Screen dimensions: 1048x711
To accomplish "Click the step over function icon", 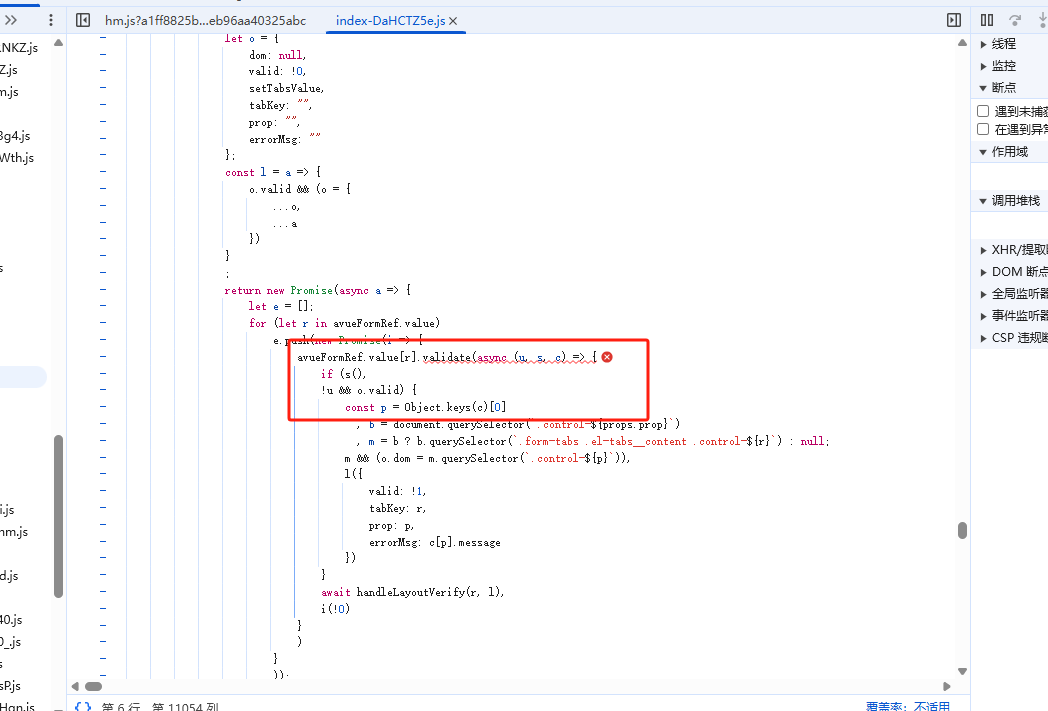I will 1015,20.
